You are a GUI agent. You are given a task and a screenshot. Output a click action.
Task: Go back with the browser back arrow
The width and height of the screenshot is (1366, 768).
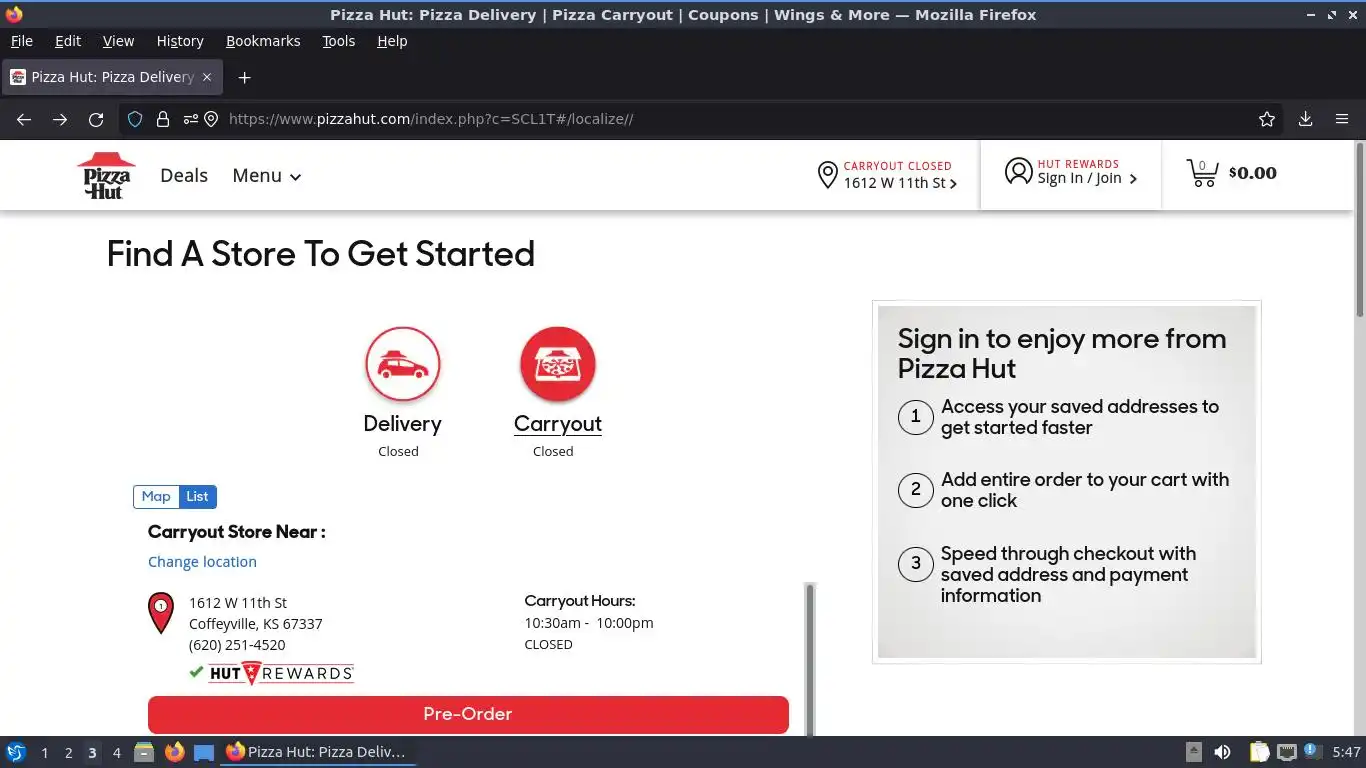tap(24, 119)
